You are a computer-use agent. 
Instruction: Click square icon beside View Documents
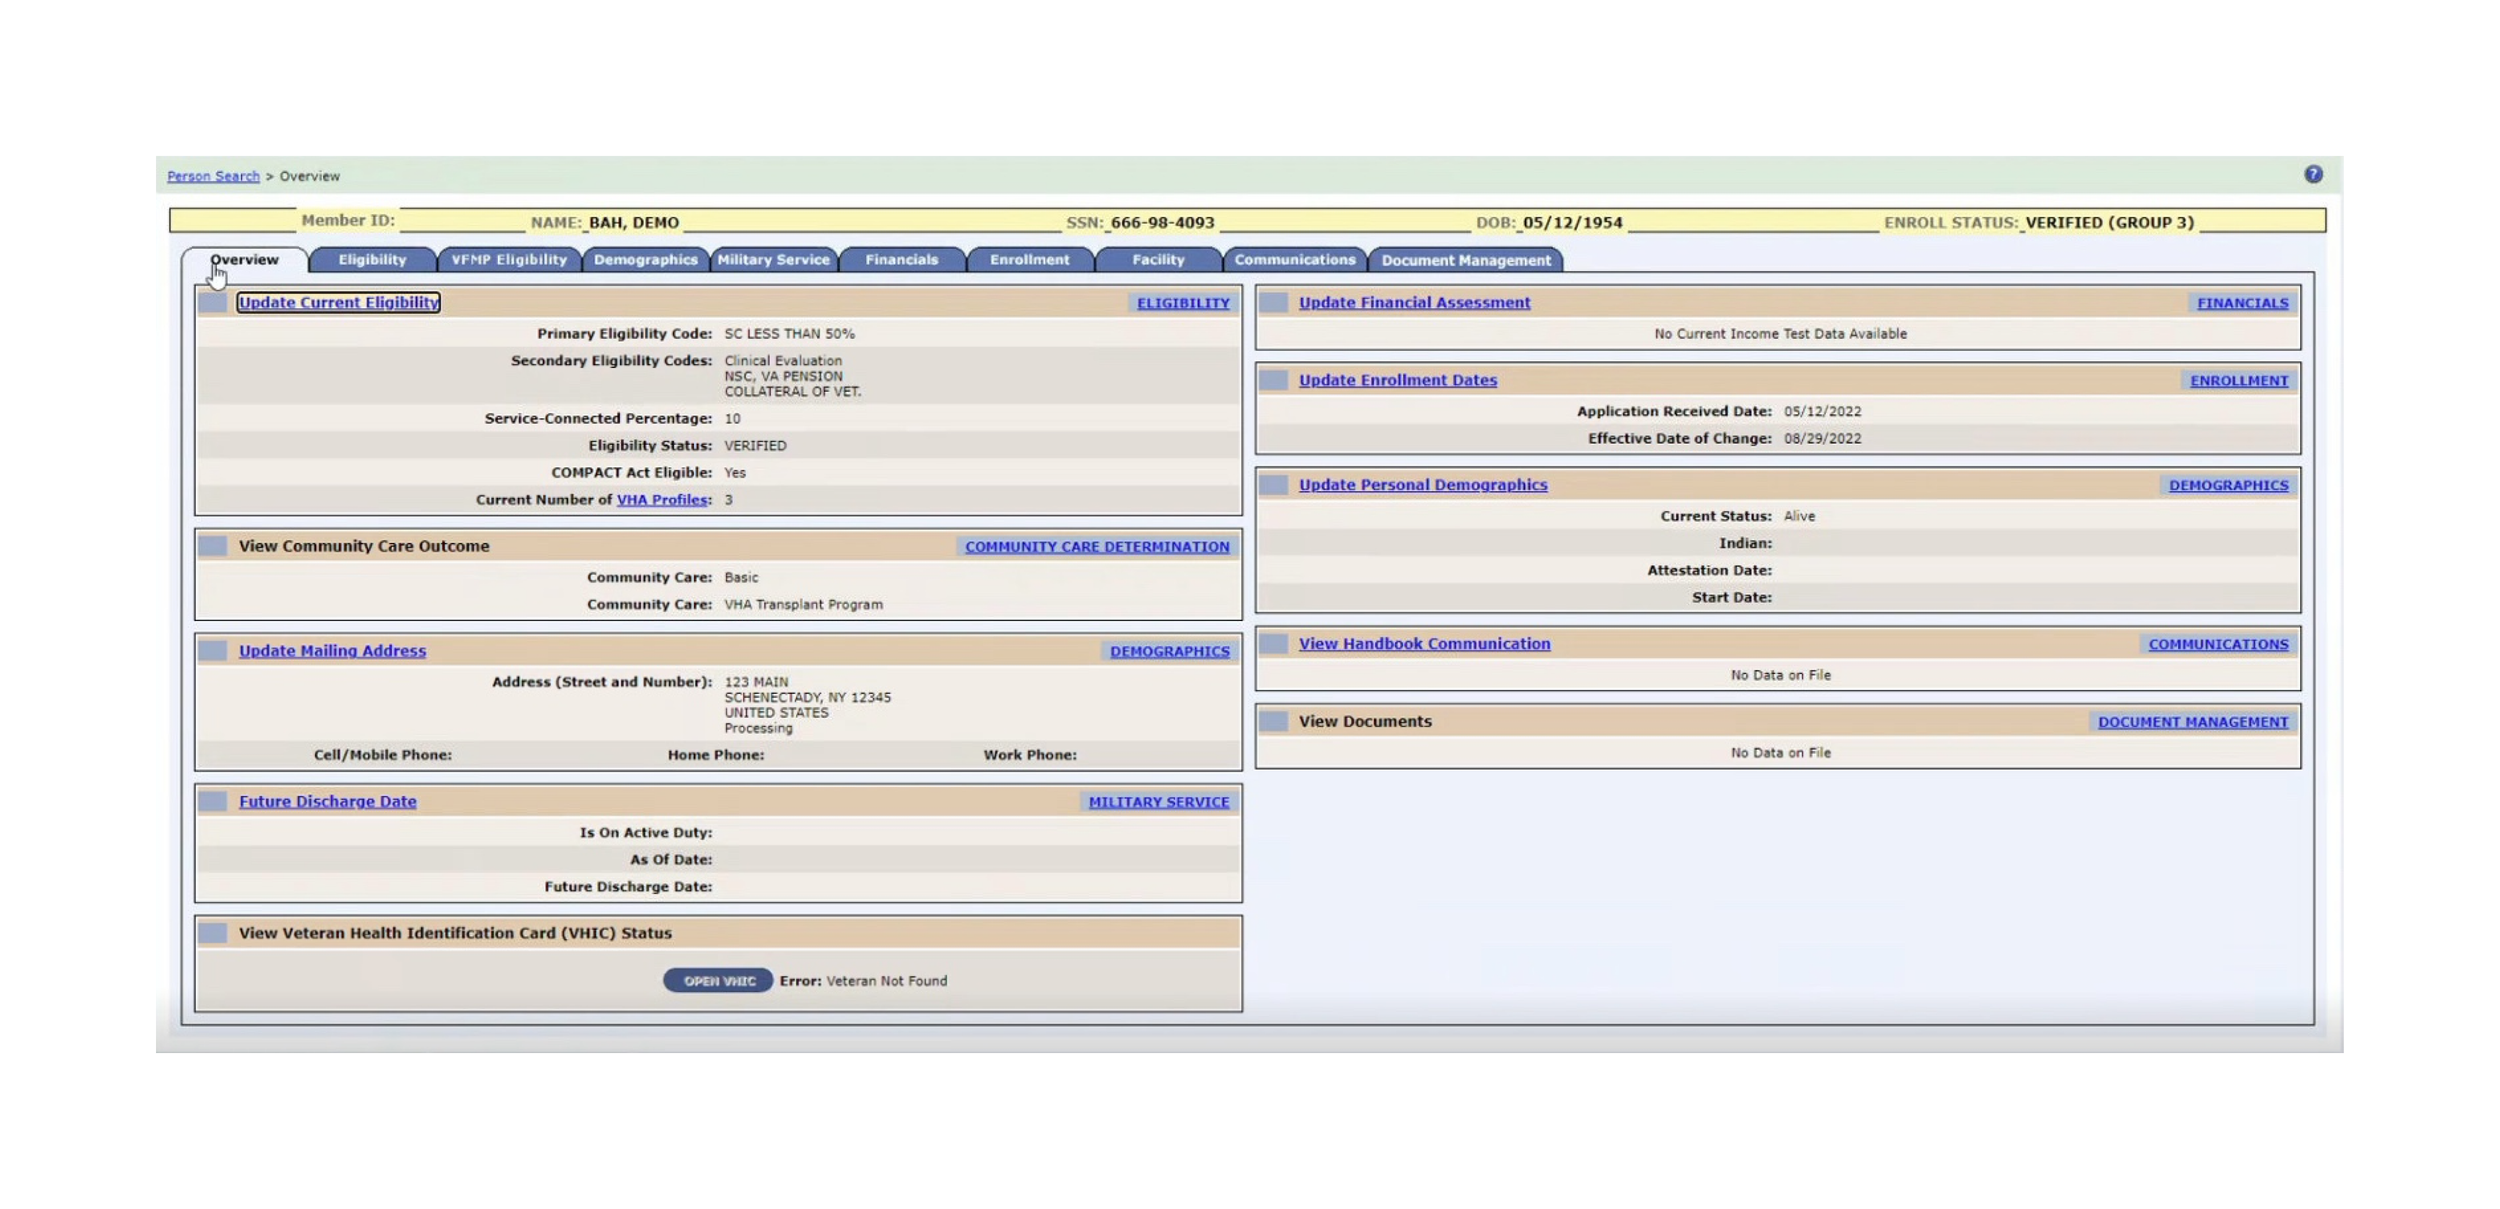(x=1273, y=721)
